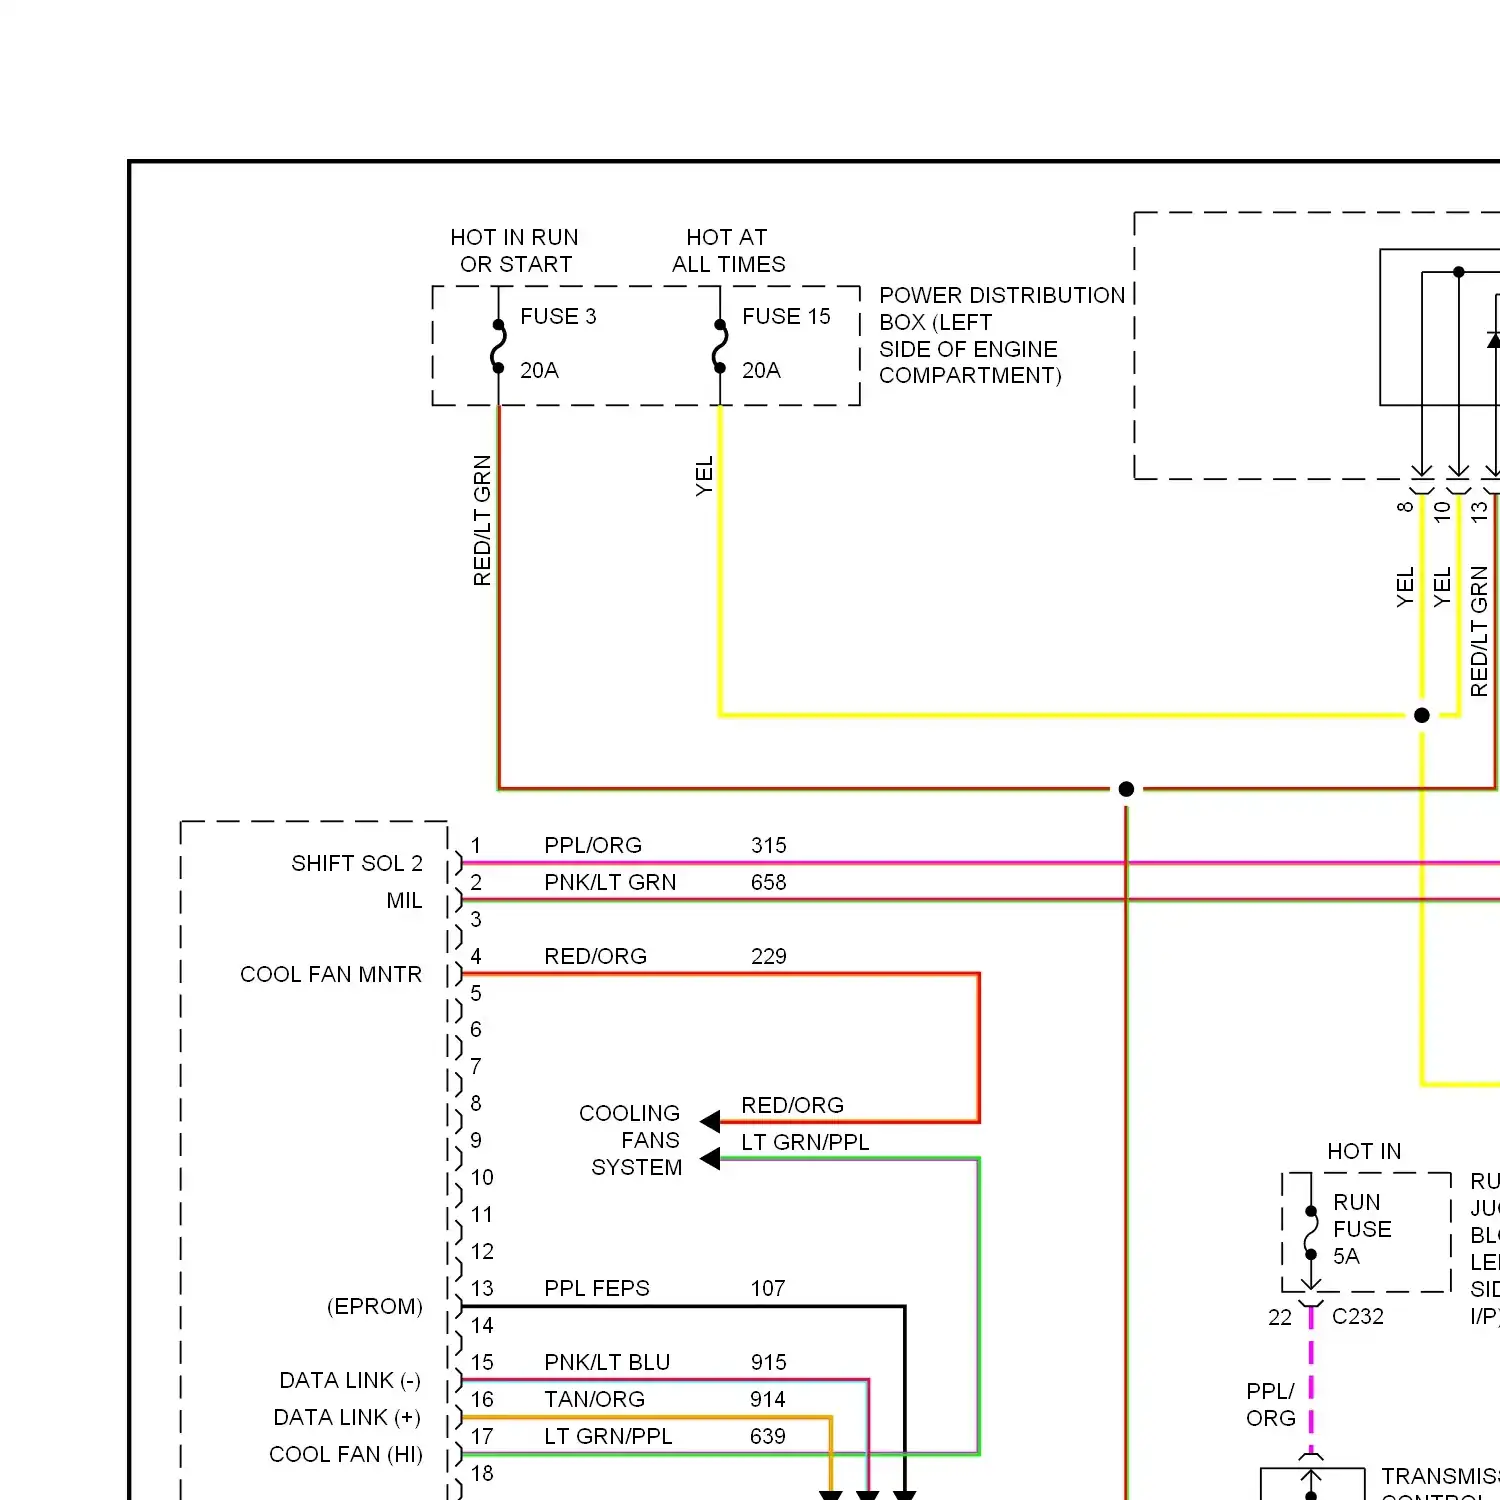This screenshot has height=1500, width=1500.
Task: Click pin number 18 on the module connector
Action: pyautogui.click(x=482, y=1474)
